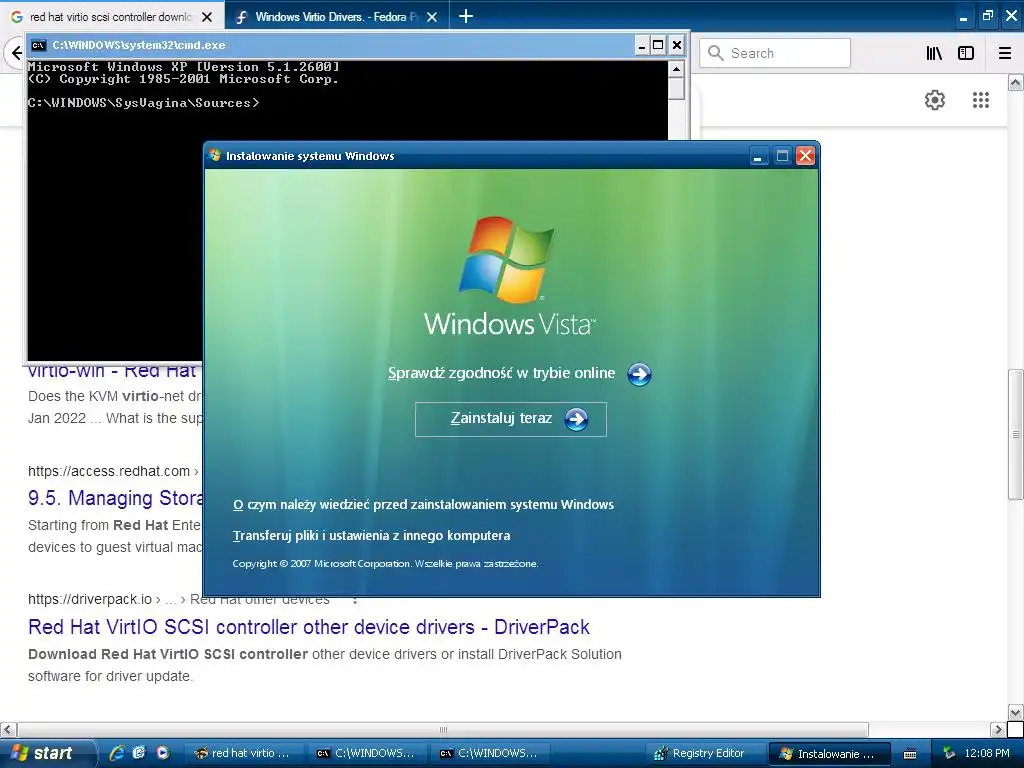Click the second quick launch icon
The width and height of the screenshot is (1024, 768).
139,753
